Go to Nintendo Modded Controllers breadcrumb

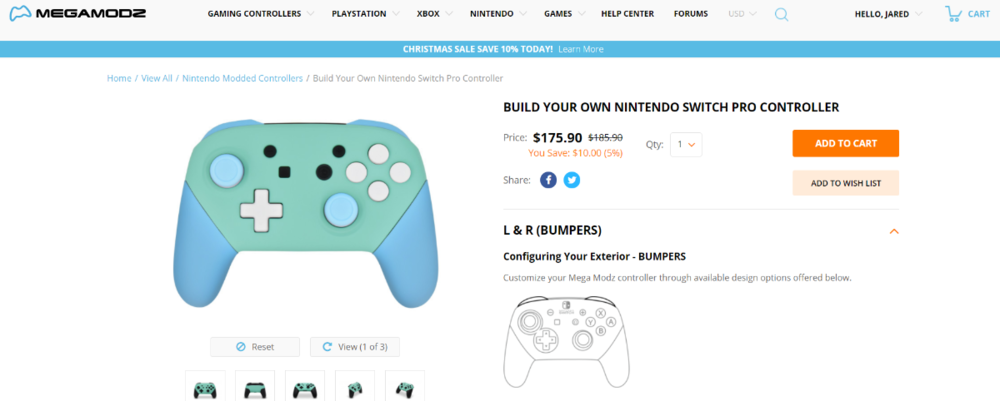click(243, 78)
